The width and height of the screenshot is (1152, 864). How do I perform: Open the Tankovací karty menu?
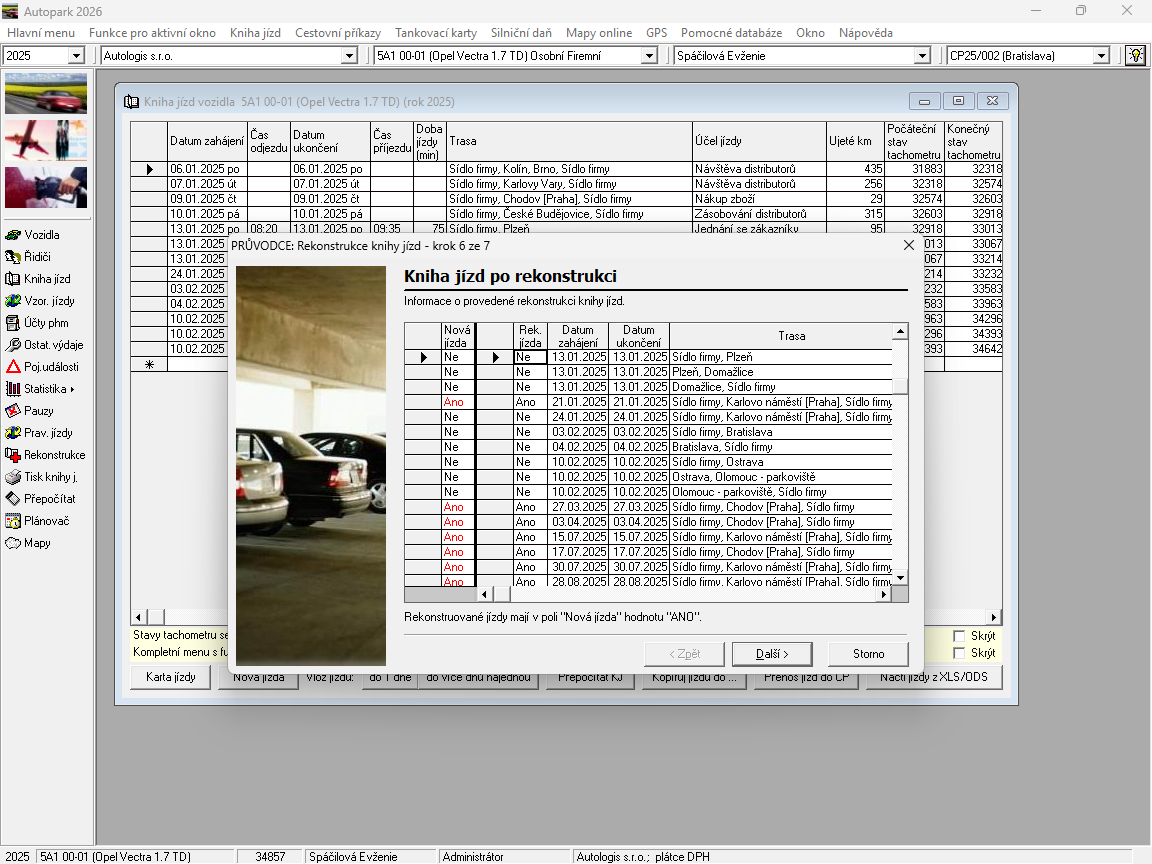click(x=435, y=33)
